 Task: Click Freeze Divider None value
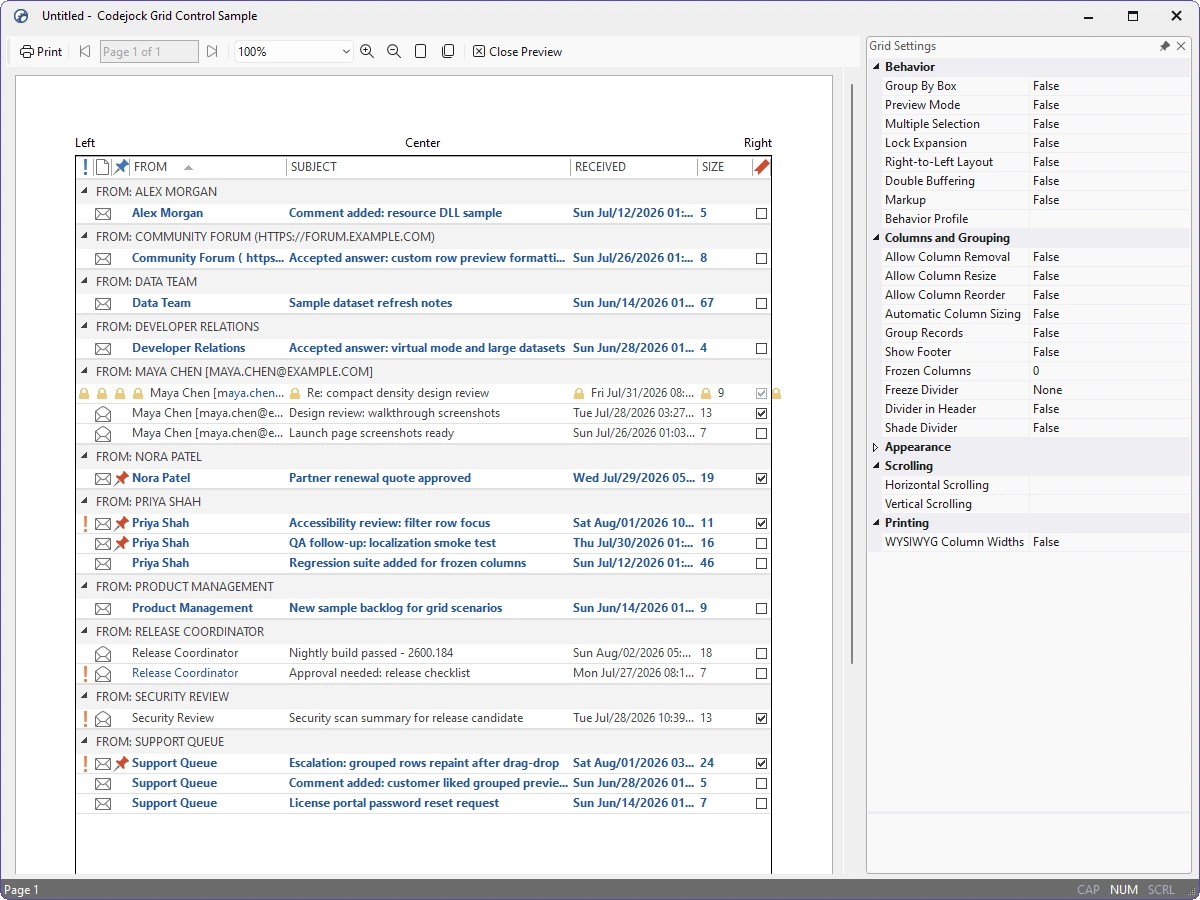coord(1048,390)
